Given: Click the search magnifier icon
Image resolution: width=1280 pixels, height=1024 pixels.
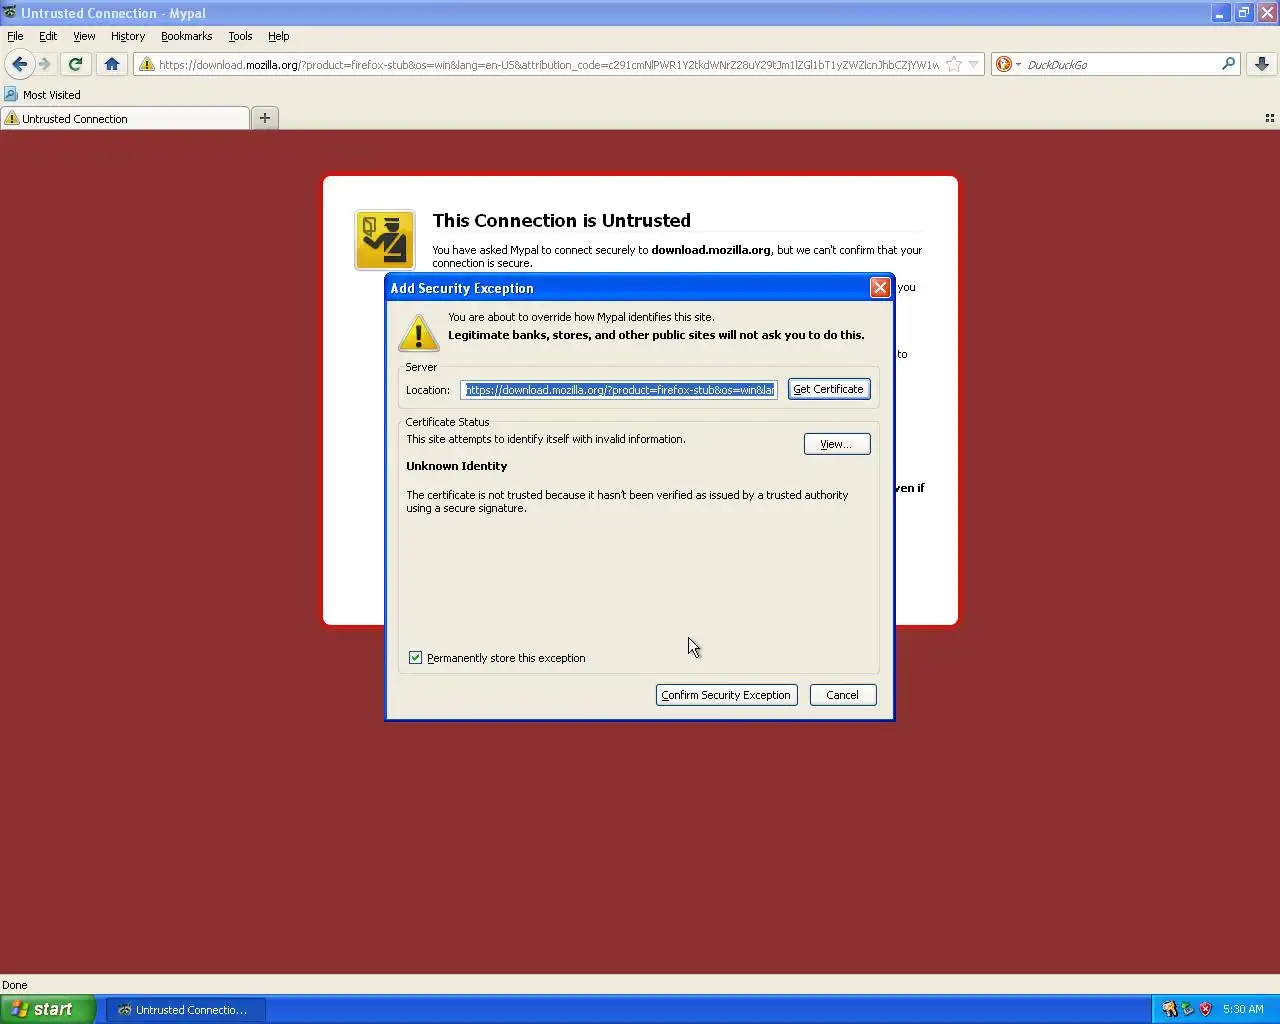Looking at the screenshot, I should pyautogui.click(x=1229, y=64).
